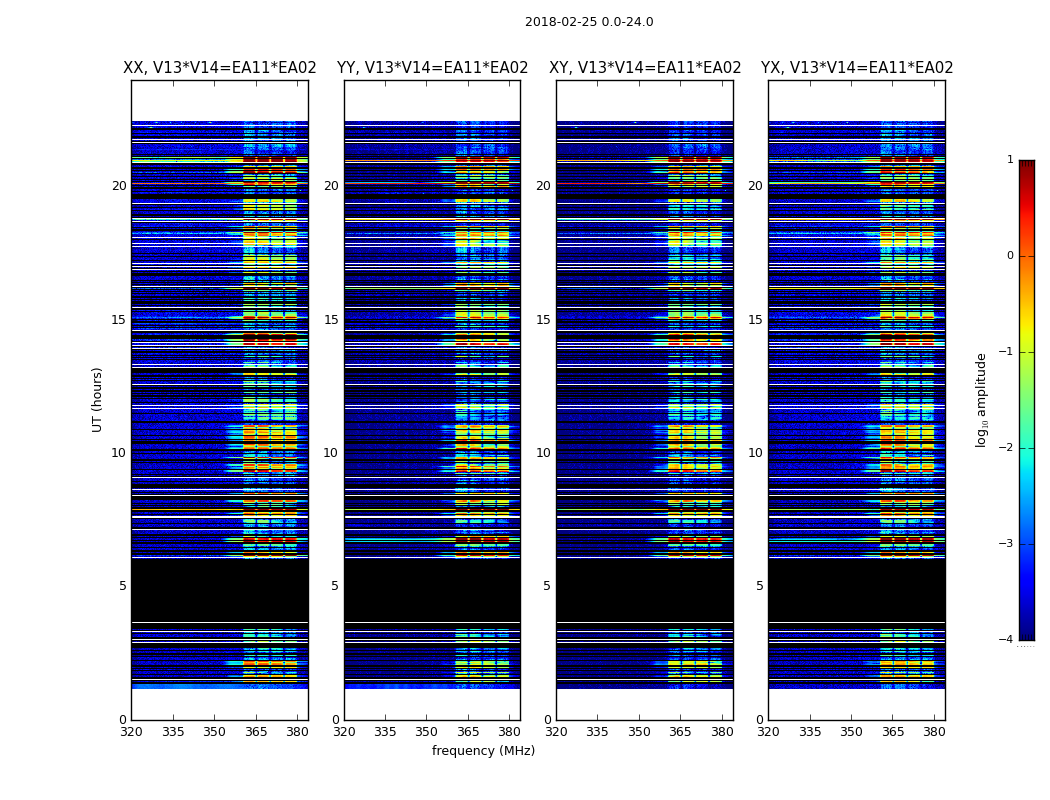
Task: Click the 2018-02-25 0.0-24.0 figure title
Action: coord(589,22)
